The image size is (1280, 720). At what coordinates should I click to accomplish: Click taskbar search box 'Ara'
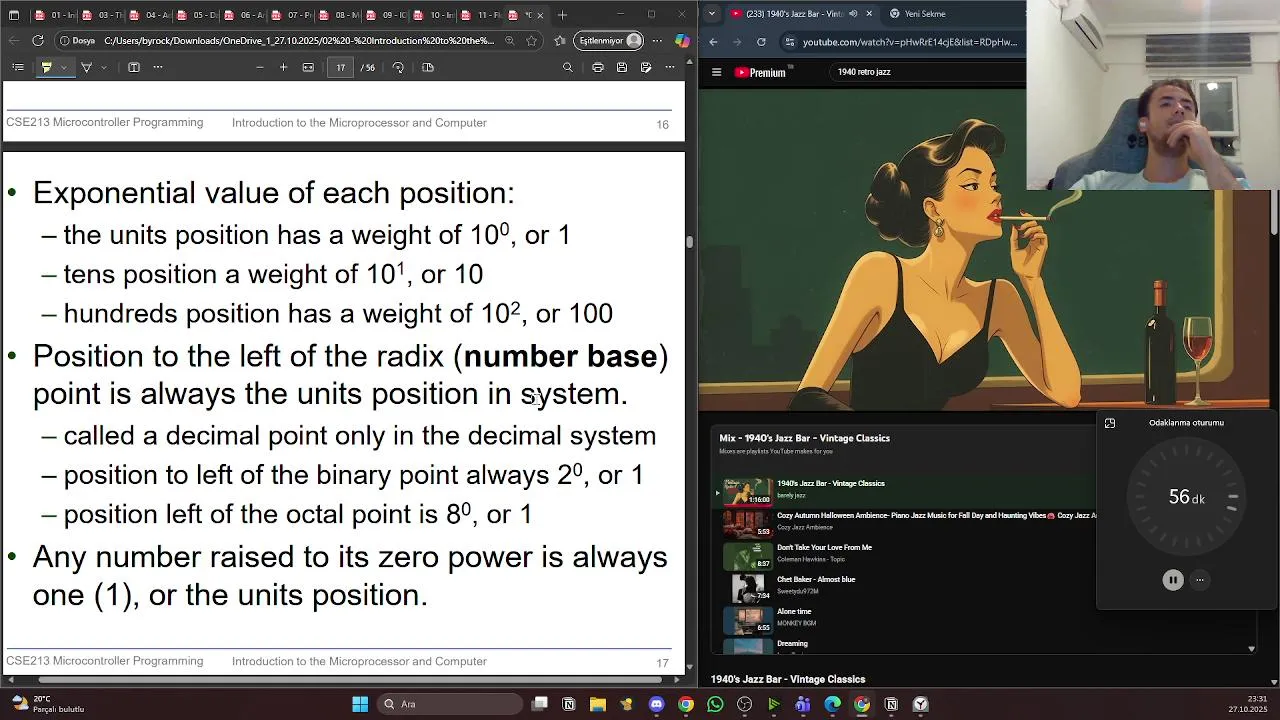pyautogui.click(x=448, y=704)
